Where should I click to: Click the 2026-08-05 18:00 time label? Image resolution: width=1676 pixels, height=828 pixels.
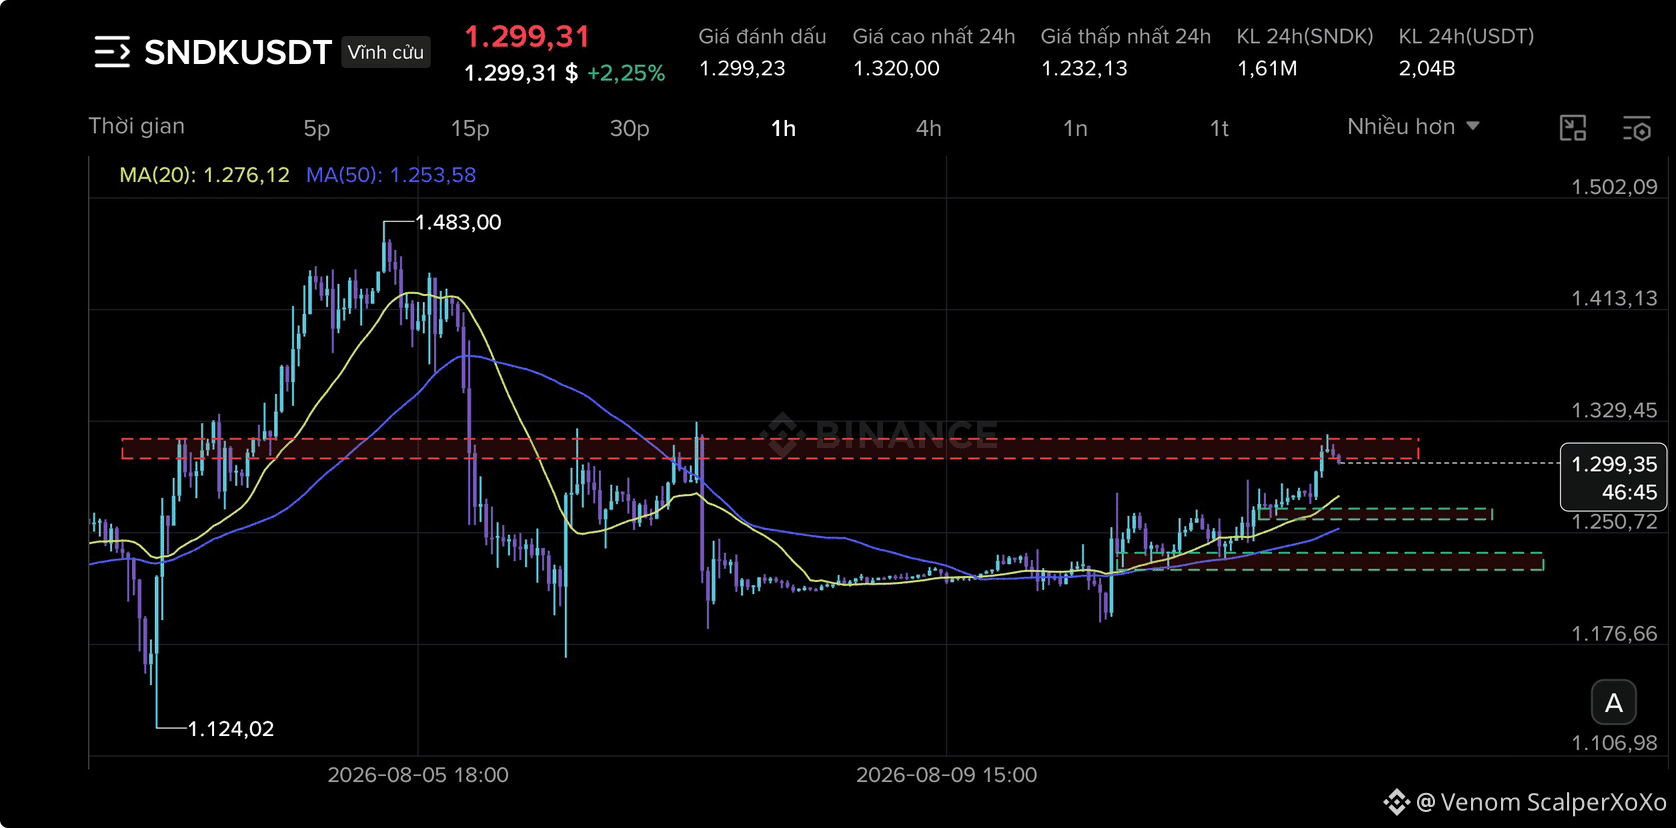[x=418, y=775]
